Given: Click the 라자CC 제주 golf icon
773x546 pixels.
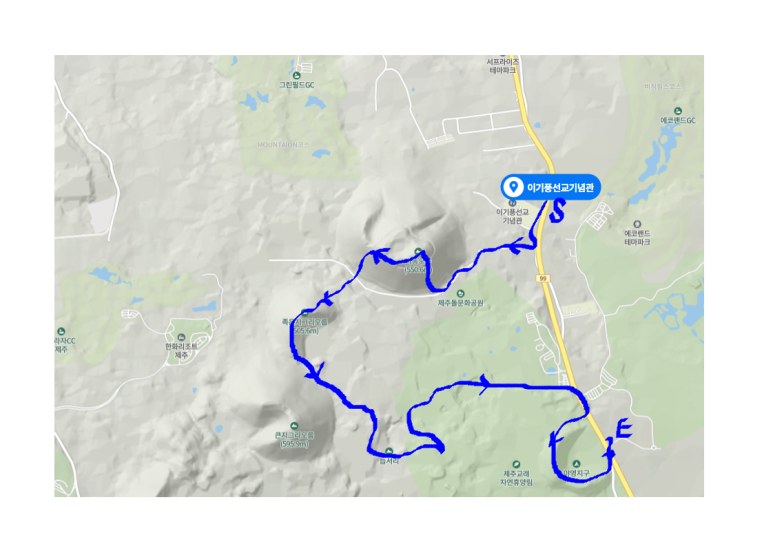Looking at the screenshot, I should coord(61,331).
